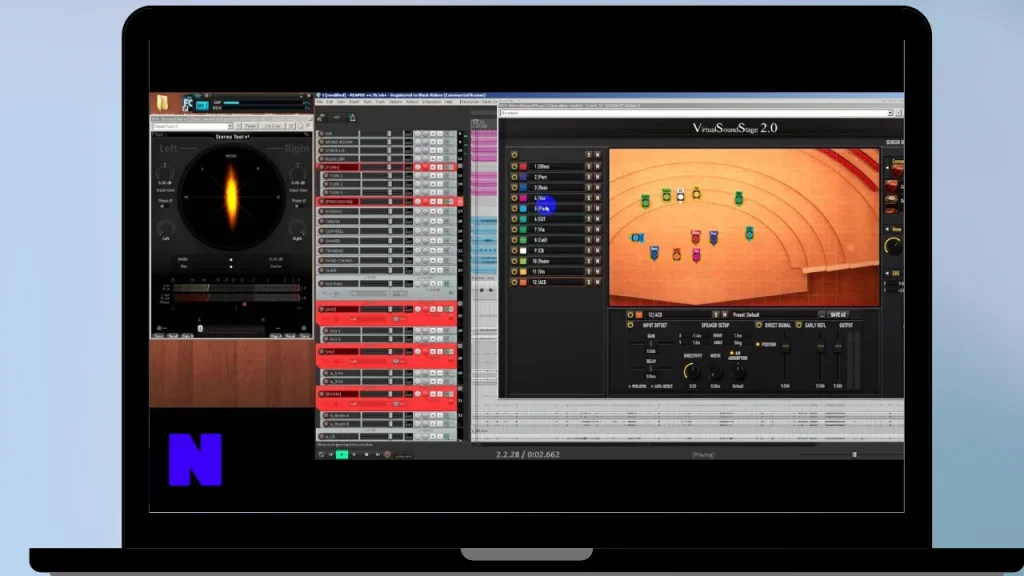Click the Left input gain knob in Stereo Tool
This screenshot has height=576, width=1024.
165,172
